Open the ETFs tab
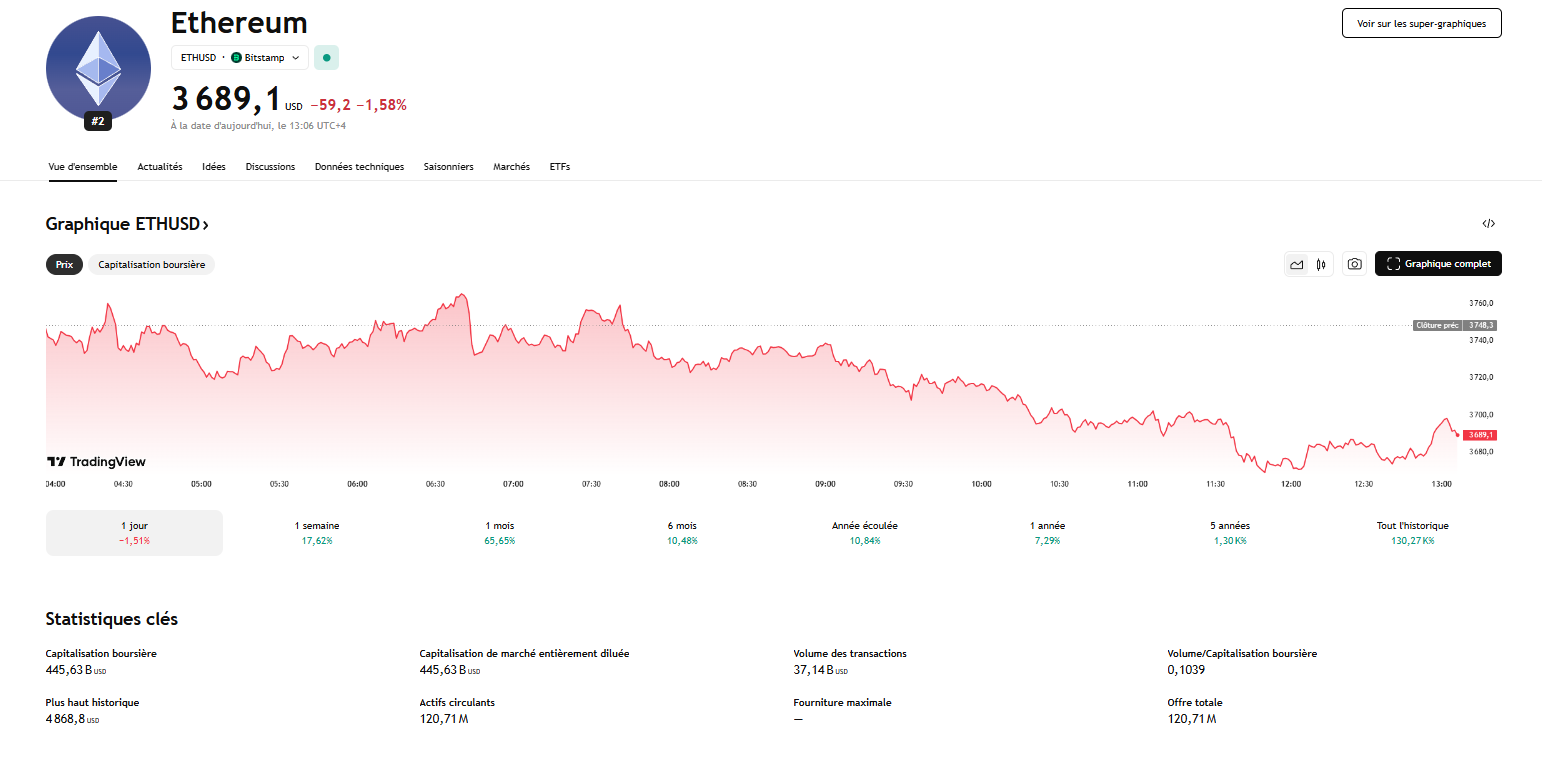Screen dimensions: 1542x764 pos(560,167)
